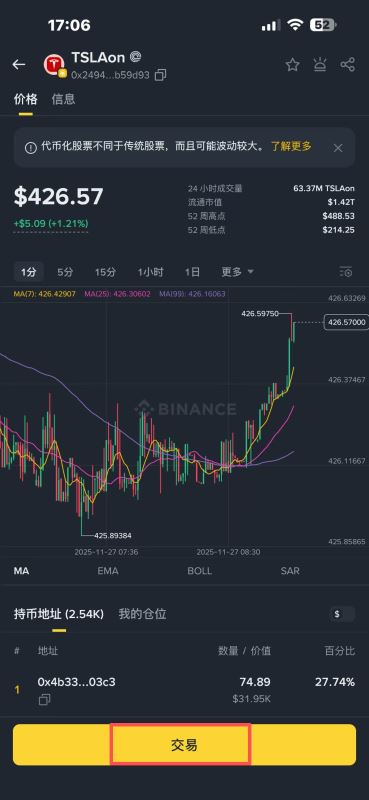This screenshot has width=369, height=800.
Task: Open the 了解更多 link
Action: pos(291,146)
